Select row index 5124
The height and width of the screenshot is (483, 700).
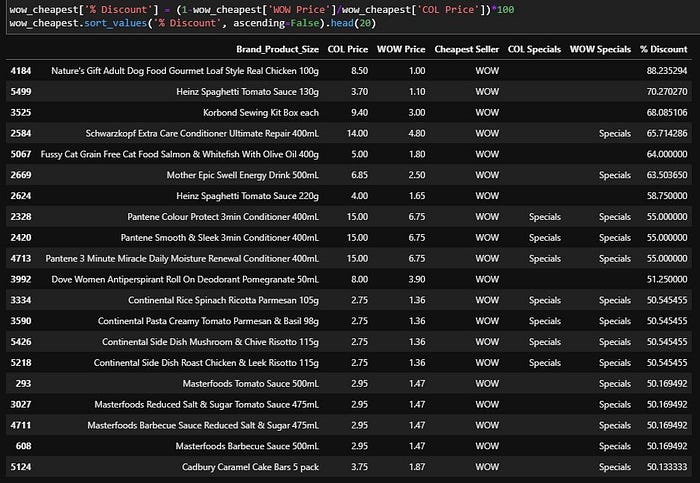click(x=21, y=467)
